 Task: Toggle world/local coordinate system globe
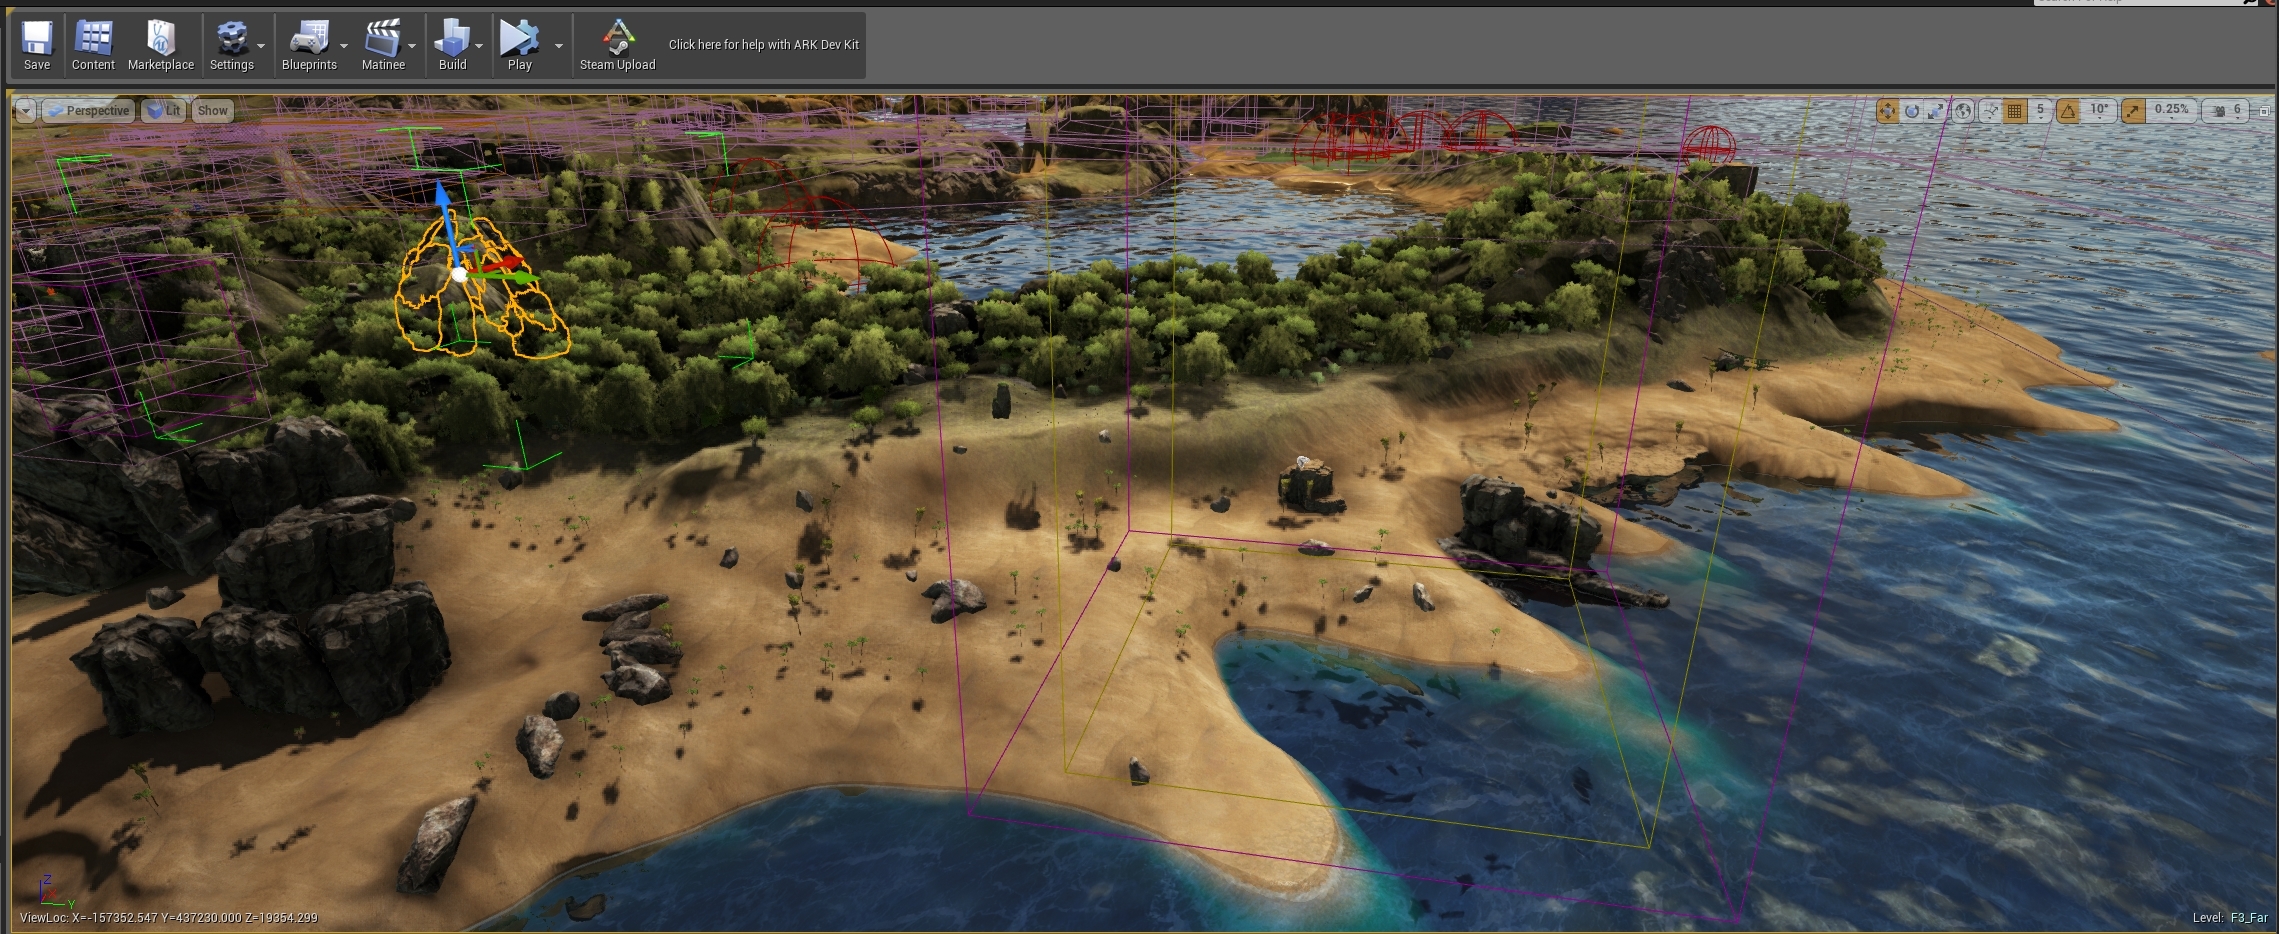pos(1964,111)
